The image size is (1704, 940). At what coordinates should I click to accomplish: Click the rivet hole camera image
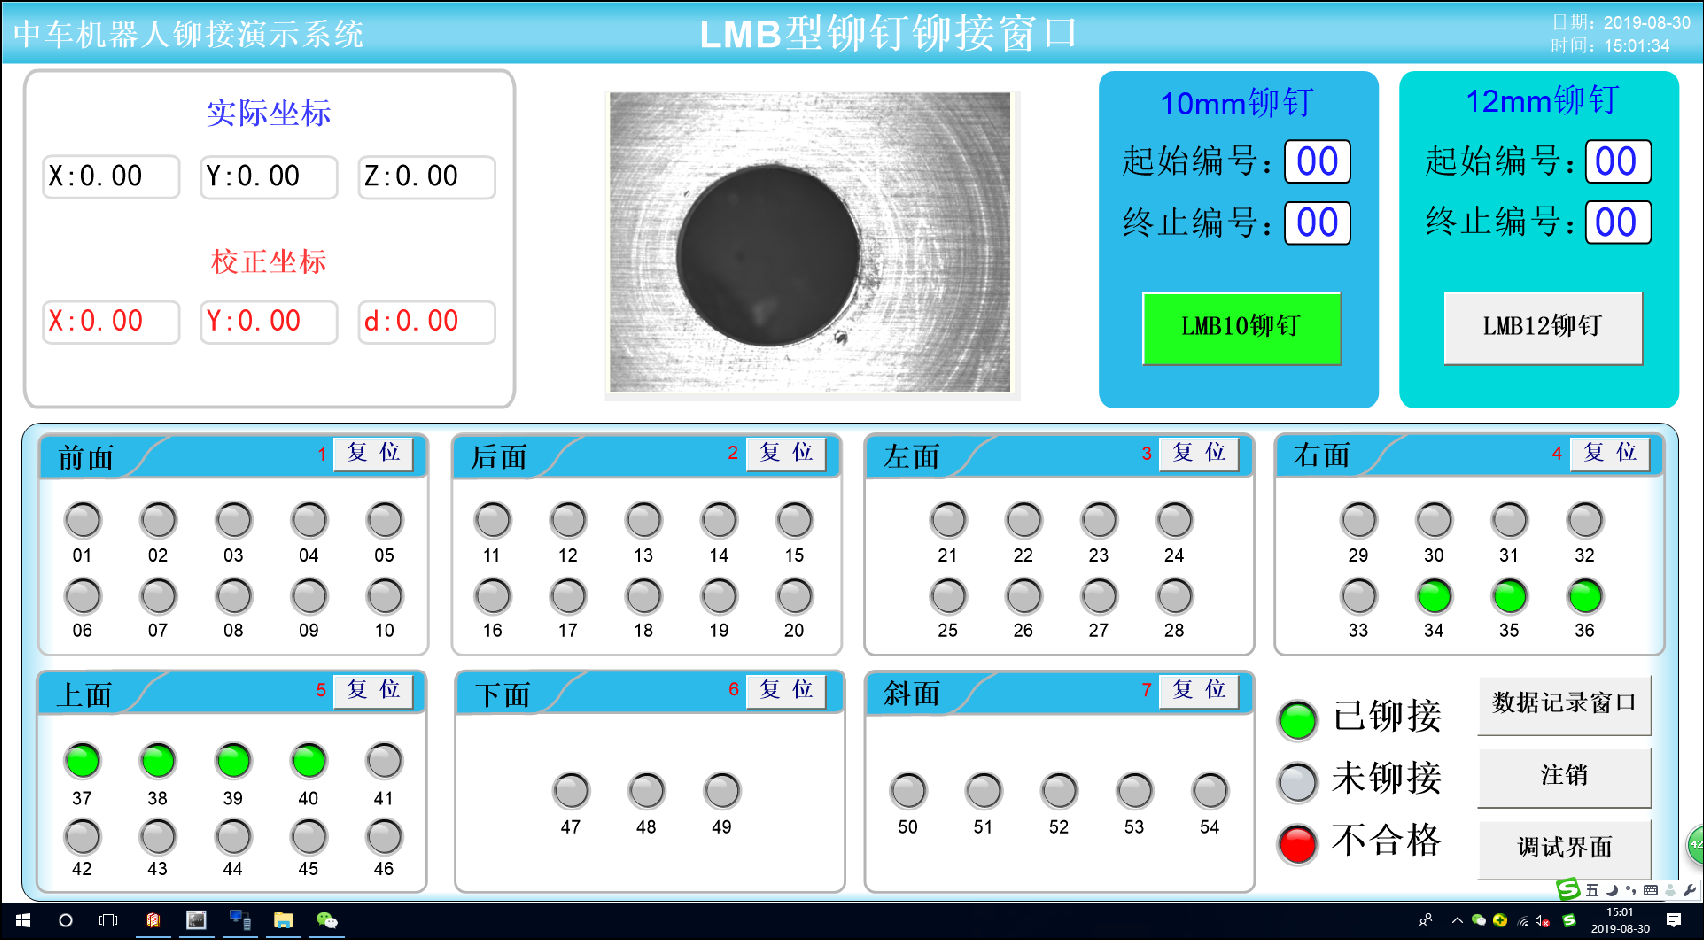tap(810, 242)
